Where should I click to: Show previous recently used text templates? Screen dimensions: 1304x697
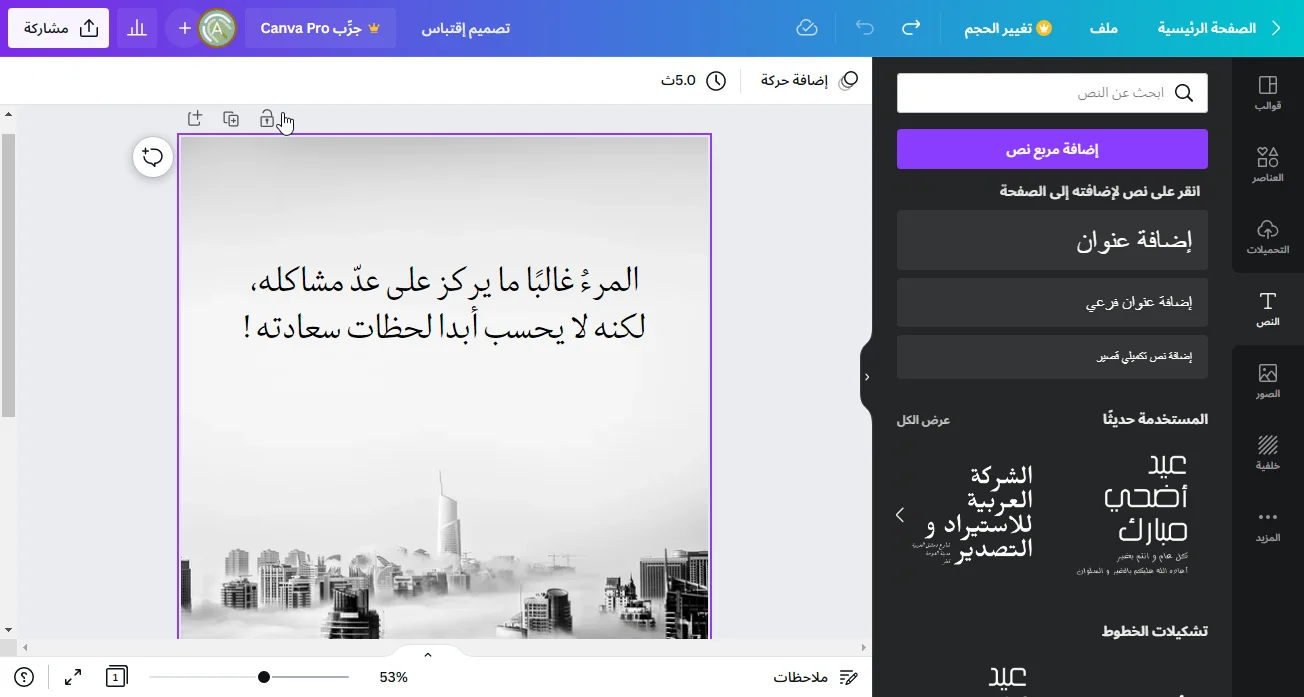pos(900,515)
